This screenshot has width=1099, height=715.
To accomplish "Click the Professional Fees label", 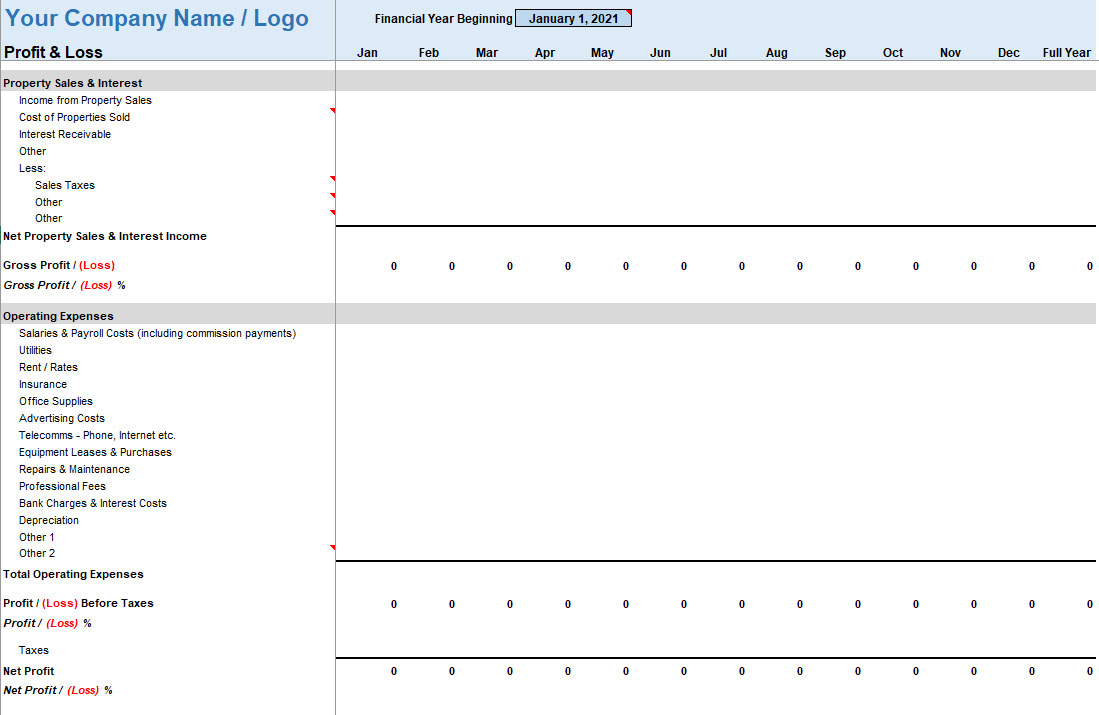I will [62, 487].
